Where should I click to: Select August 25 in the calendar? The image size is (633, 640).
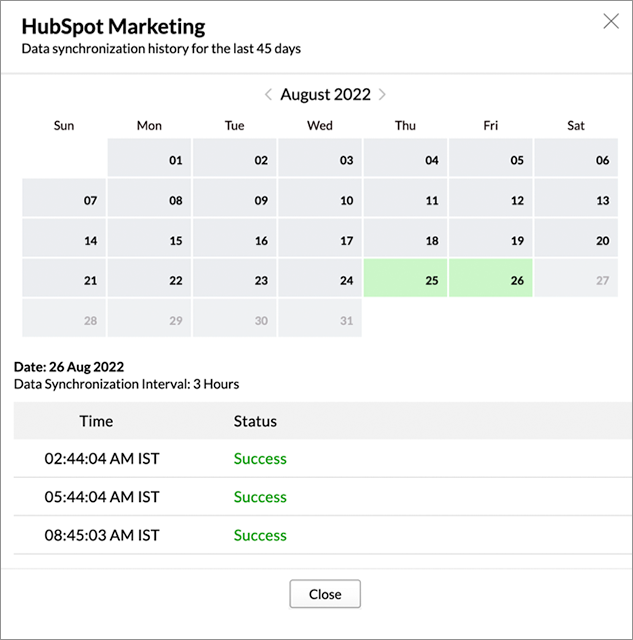tap(405, 278)
